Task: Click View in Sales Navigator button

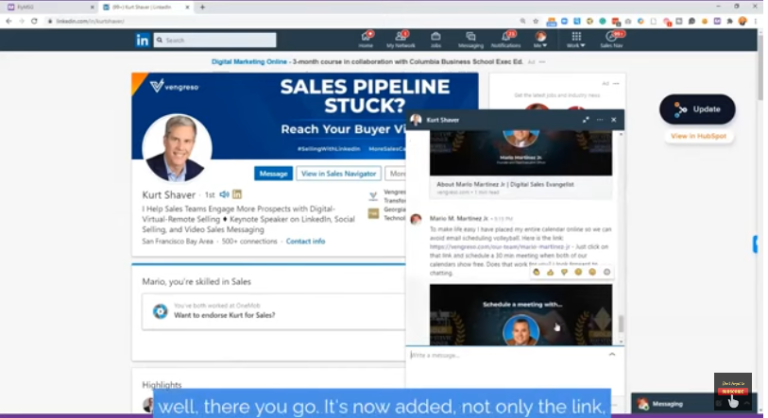Action: pyautogui.click(x=338, y=173)
